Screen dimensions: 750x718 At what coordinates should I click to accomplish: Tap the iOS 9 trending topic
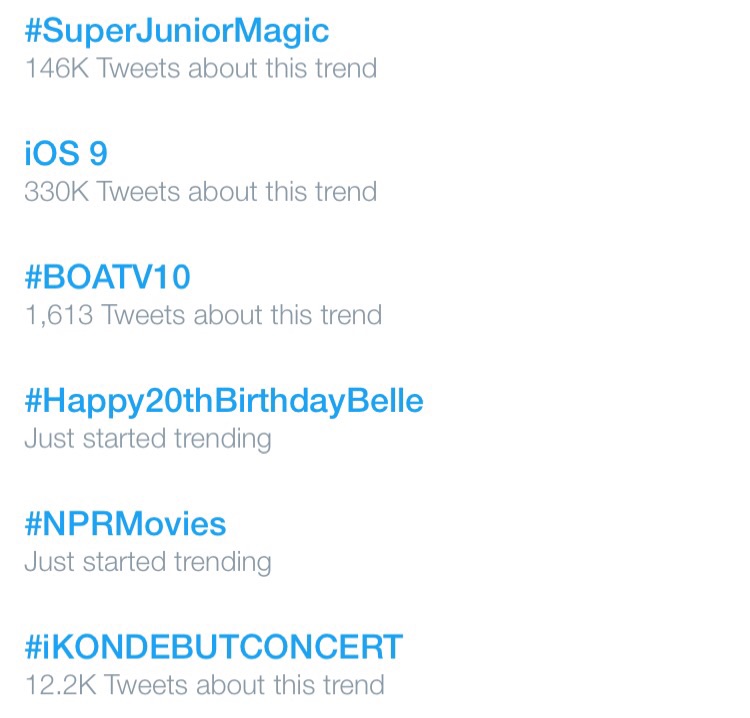pyautogui.click(x=66, y=154)
